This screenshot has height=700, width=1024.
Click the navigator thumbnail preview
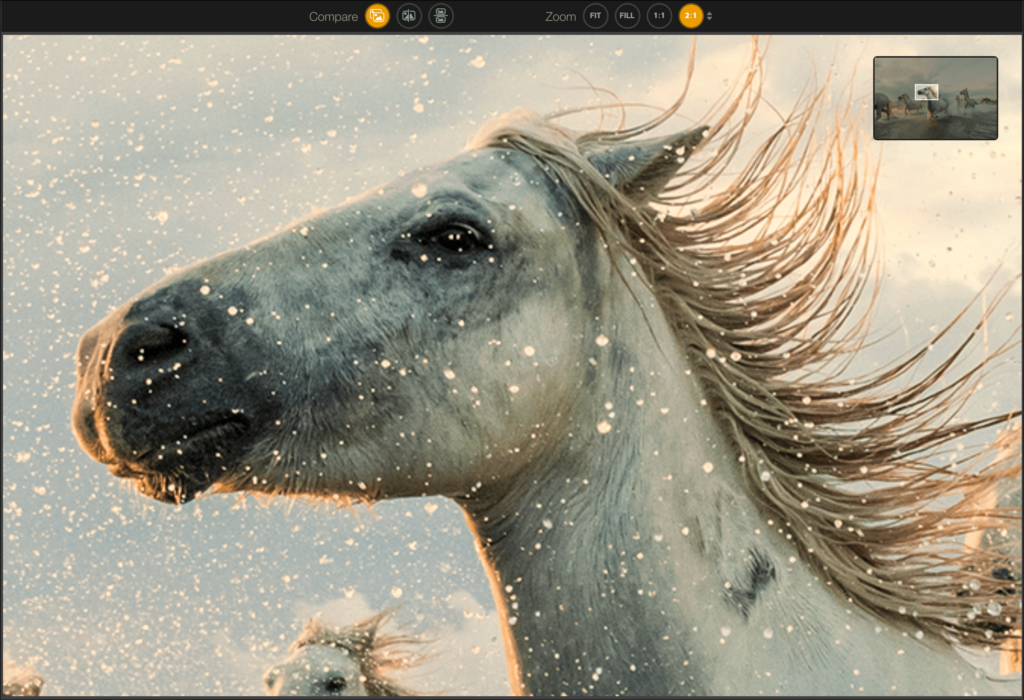(x=935, y=98)
